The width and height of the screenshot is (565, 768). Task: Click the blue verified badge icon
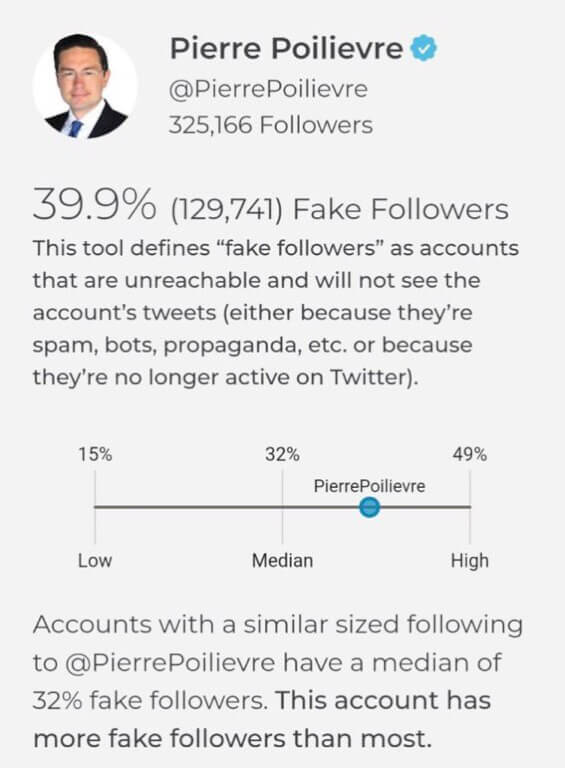click(424, 48)
